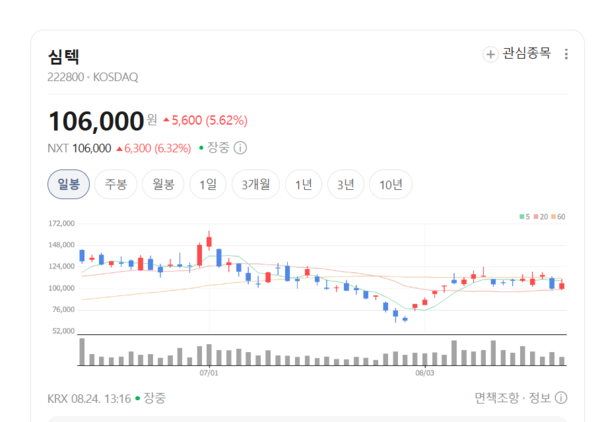
Task: Show the 3개월 three-month chart
Action: (256, 184)
